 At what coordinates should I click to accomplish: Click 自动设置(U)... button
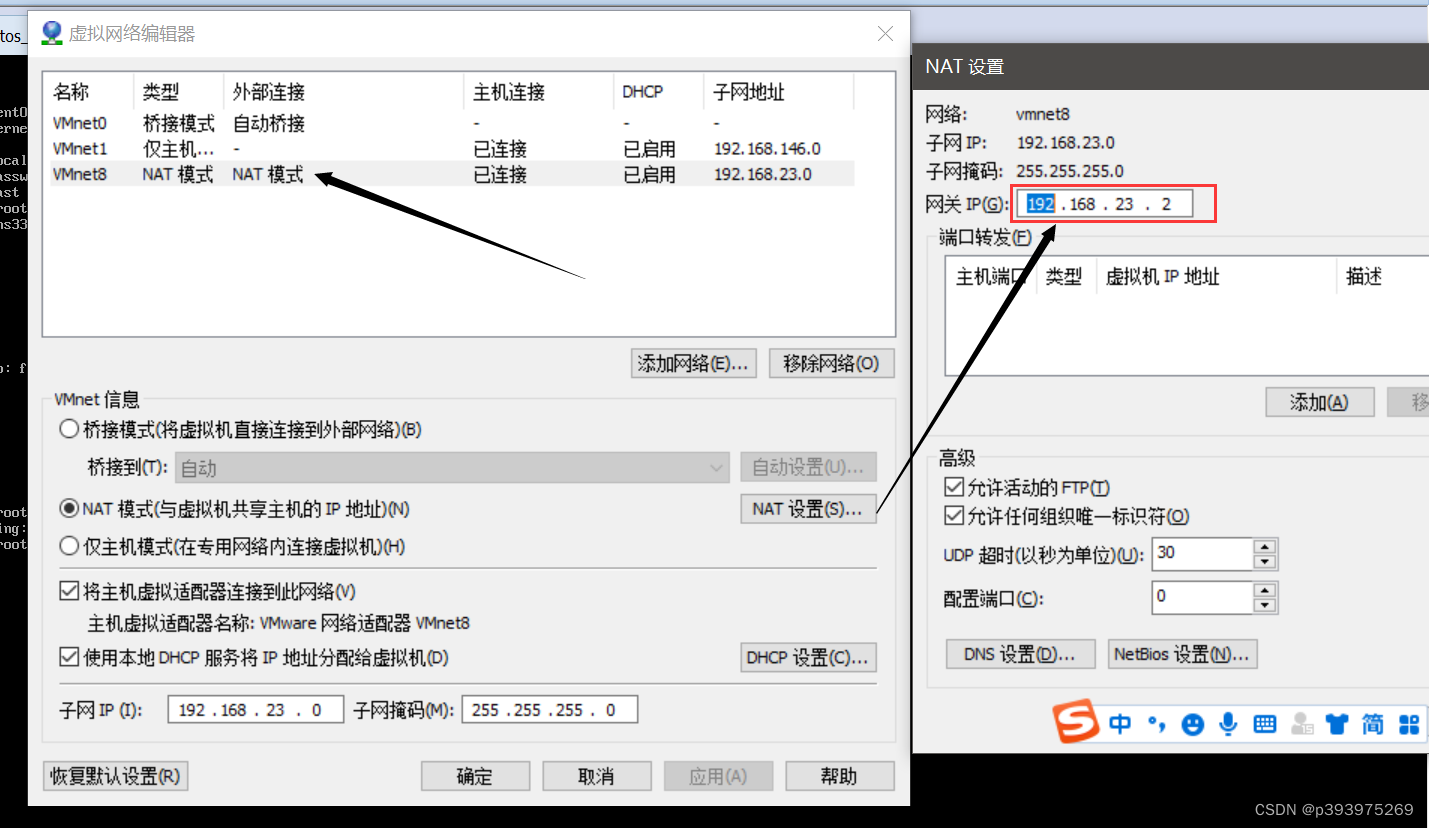click(x=808, y=467)
